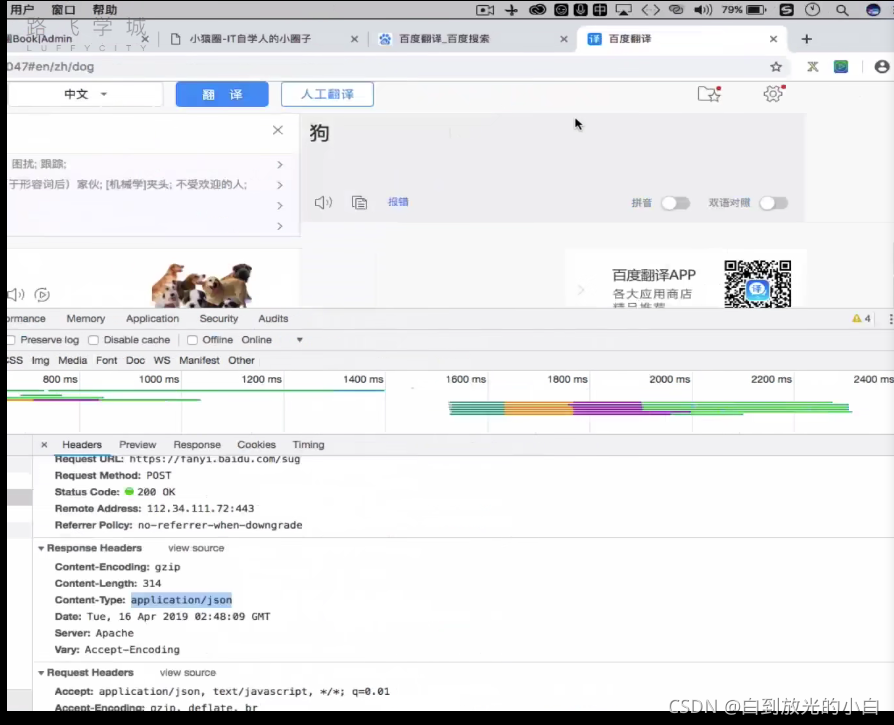This screenshot has width=894, height=725.
Task: Open the user profile icon in Chrome toolbar
Action: click(x=881, y=67)
